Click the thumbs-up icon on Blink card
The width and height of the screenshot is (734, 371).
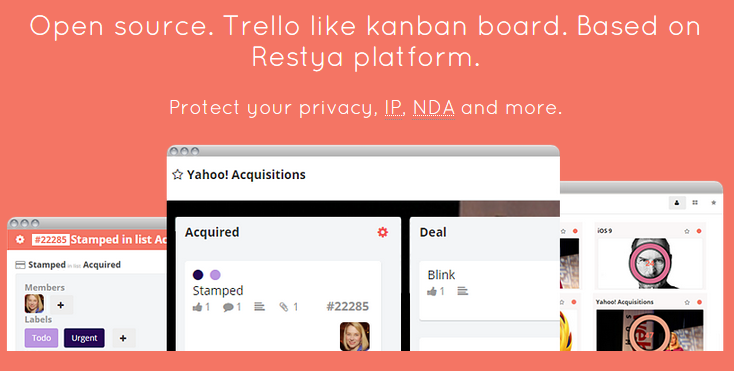[432, 291]
